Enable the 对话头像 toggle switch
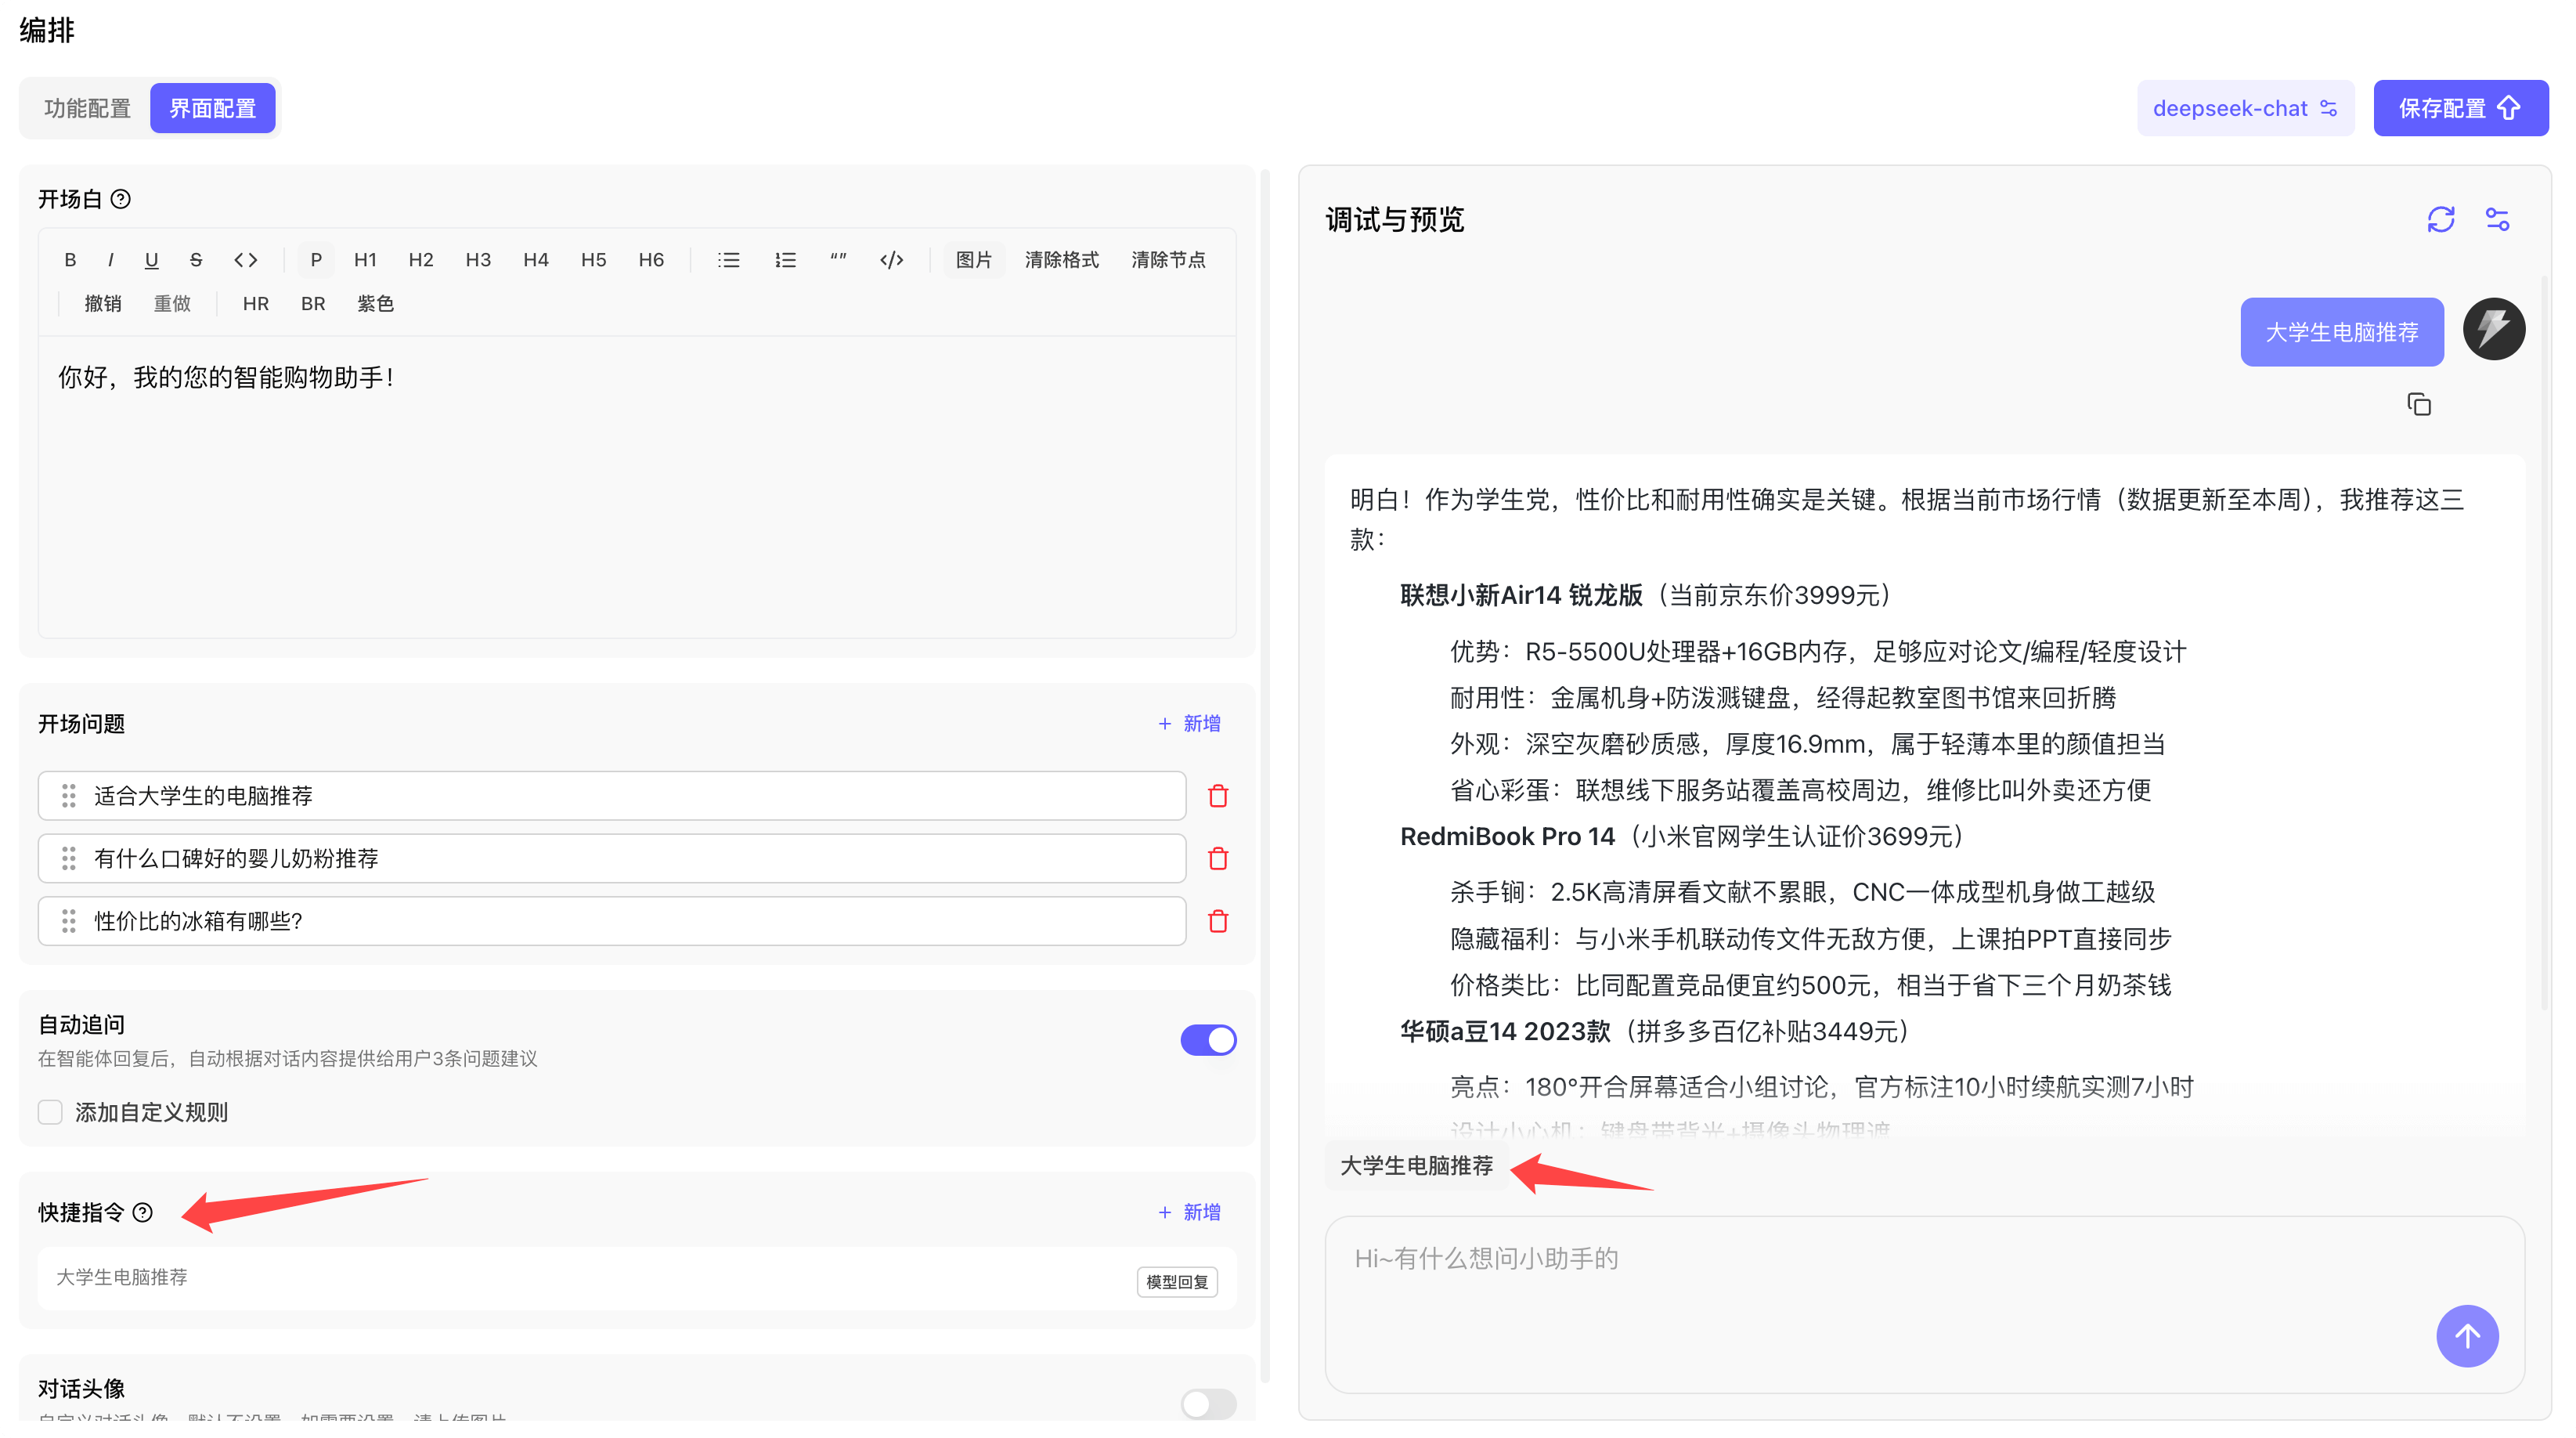 (1208, 1403)
